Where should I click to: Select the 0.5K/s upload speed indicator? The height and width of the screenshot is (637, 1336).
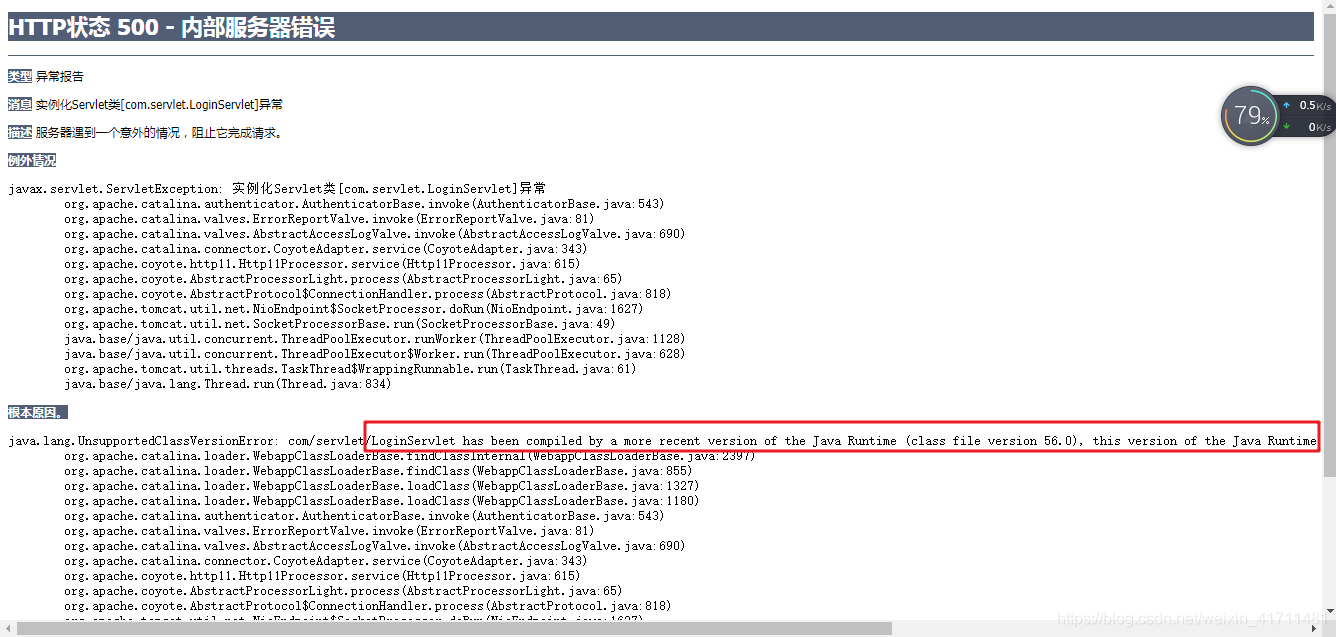tap(1314, 105)
